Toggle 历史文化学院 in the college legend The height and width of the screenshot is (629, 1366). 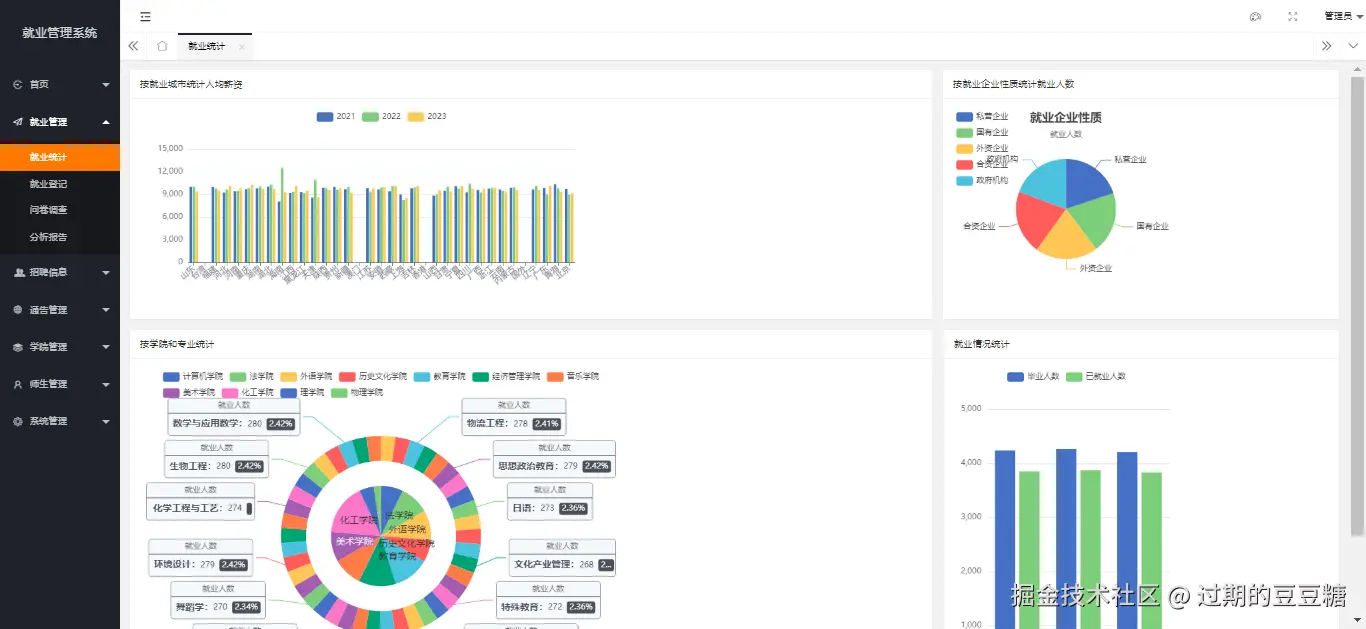374,377
